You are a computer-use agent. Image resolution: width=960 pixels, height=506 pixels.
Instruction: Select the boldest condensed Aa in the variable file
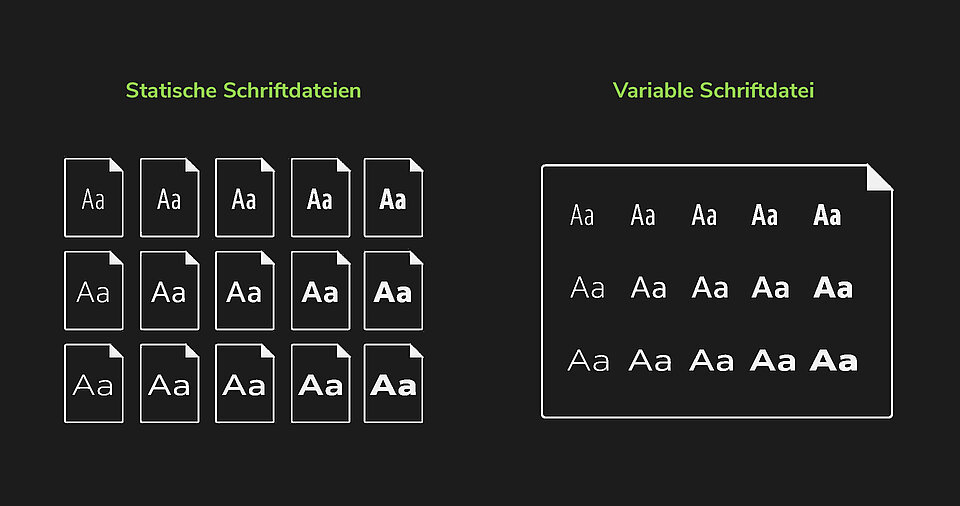(x=827, y=215)
